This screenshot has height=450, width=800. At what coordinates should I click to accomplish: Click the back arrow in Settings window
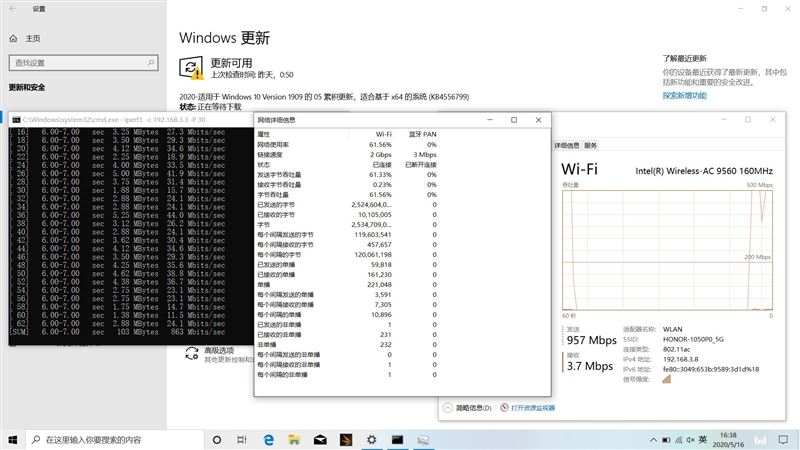(13, 9)
